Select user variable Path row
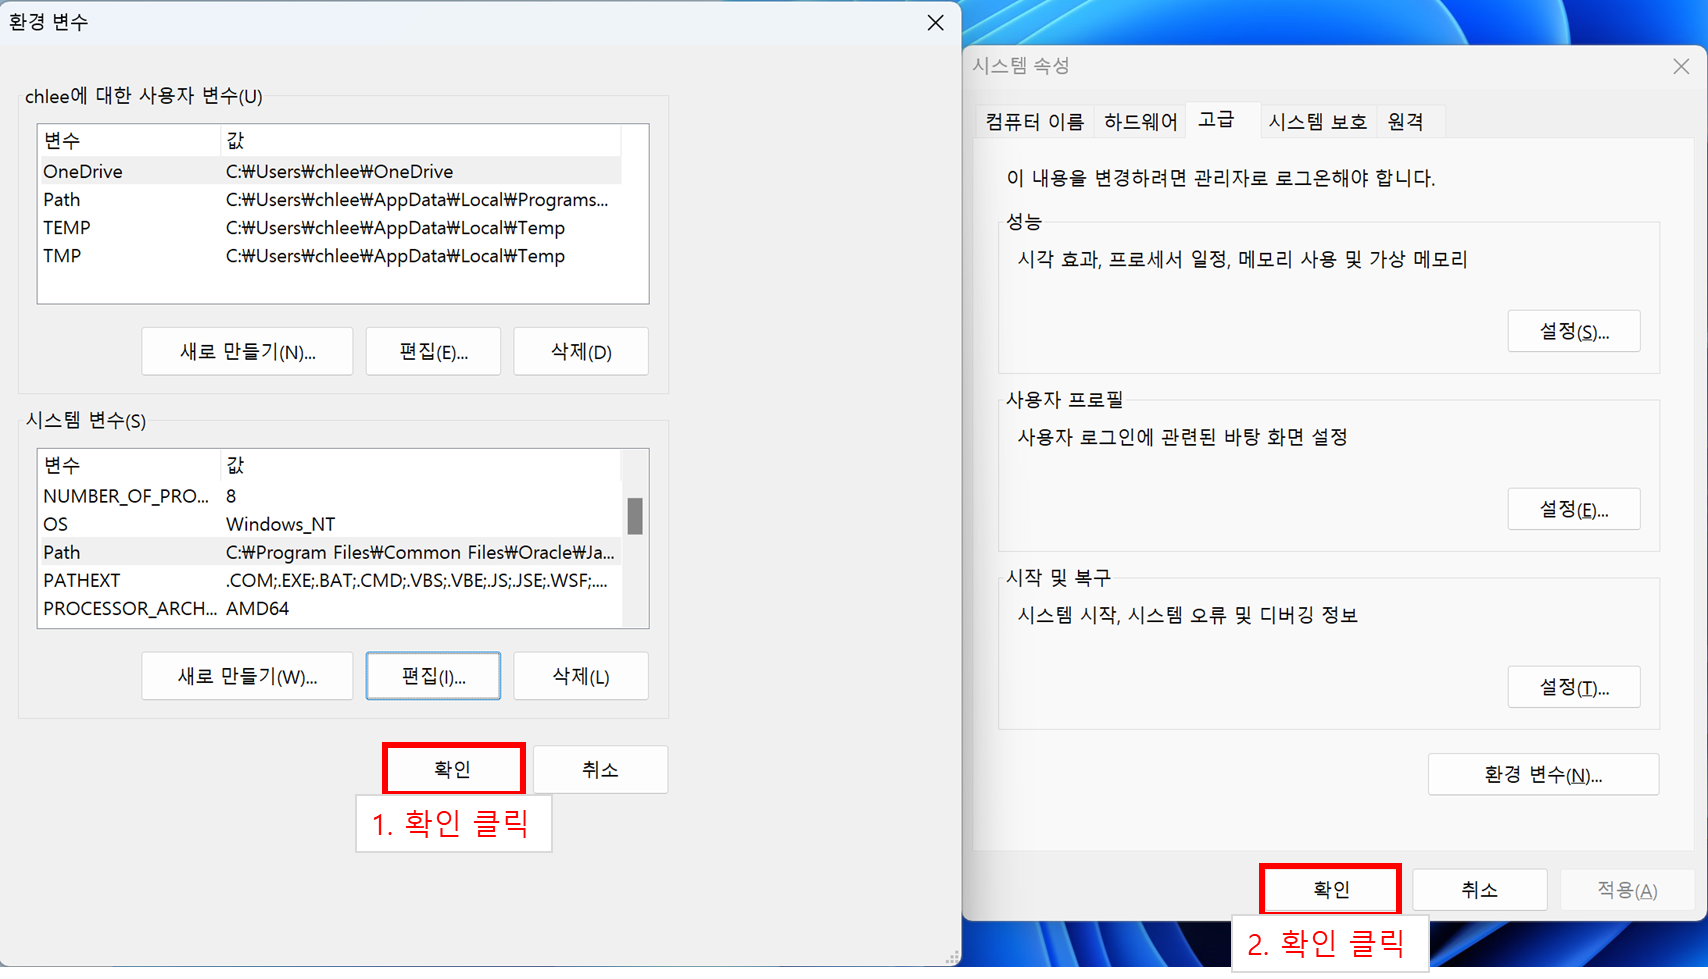 tap(330, 199)
